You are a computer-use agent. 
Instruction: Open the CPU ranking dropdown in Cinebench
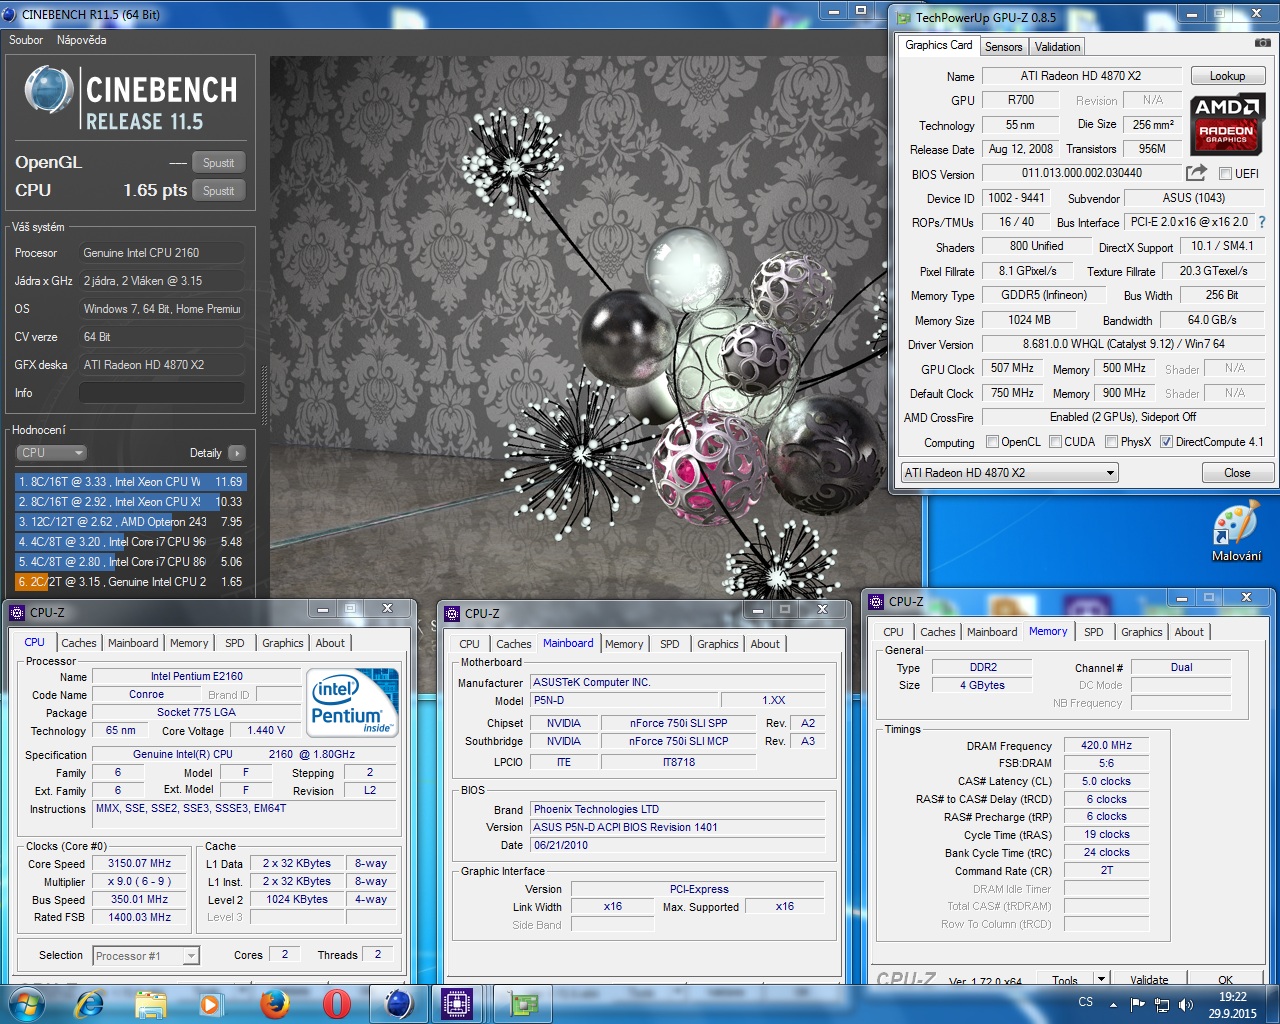click(52, 453)
